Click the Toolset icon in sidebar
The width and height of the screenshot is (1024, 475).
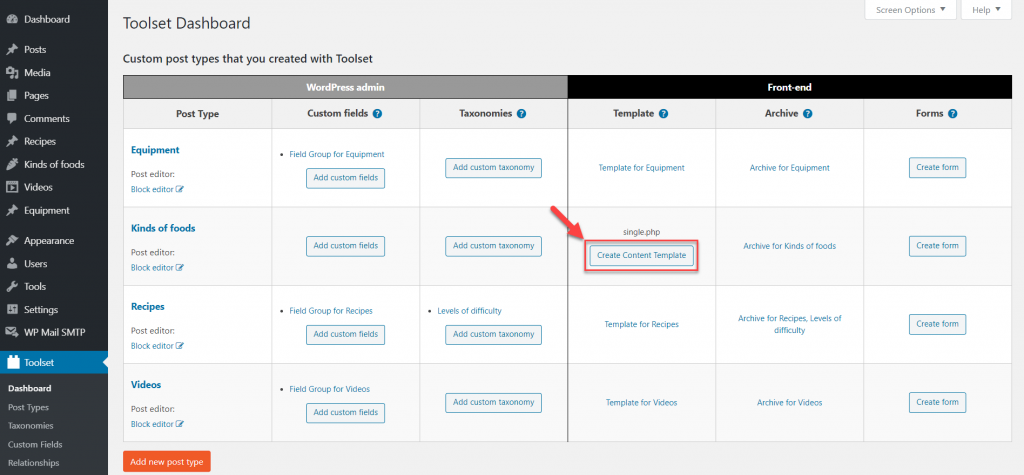tap(13, 363)
